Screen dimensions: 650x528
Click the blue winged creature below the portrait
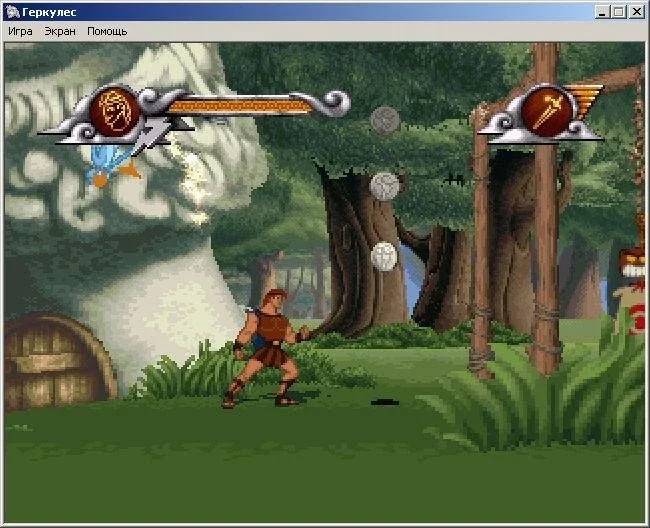(108, 160)
